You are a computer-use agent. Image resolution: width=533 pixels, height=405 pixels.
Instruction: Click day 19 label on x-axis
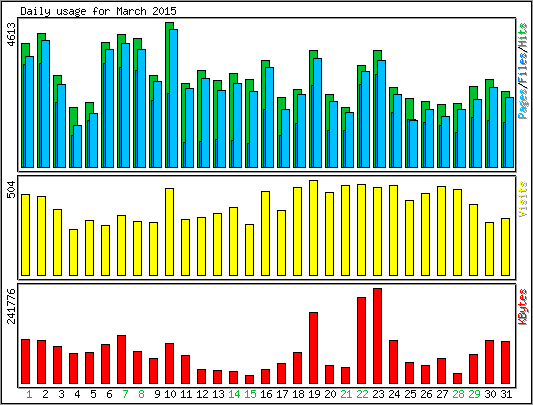[x=314, y=394]
